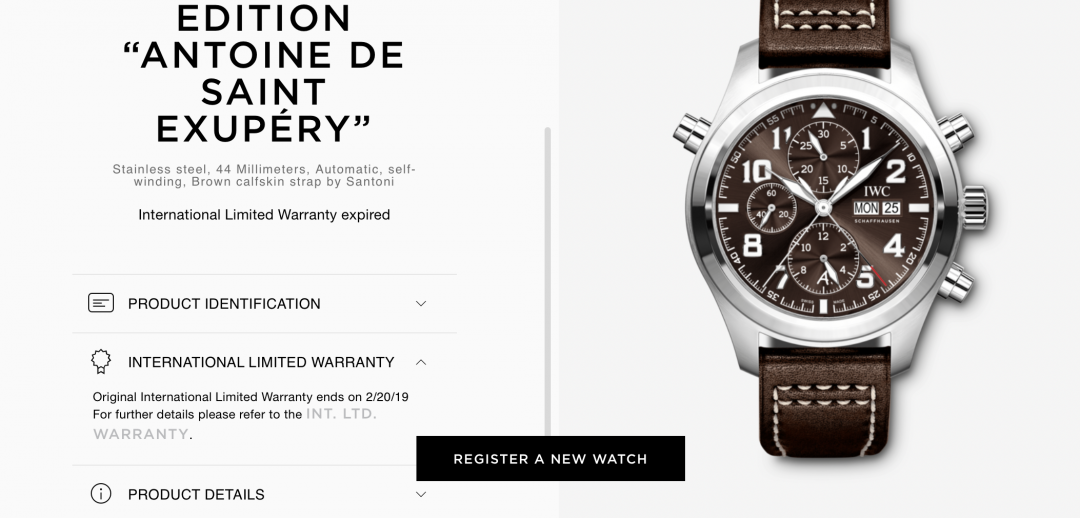Expand the Product Details chevron arrow
Viewport: 1080px width, 518px height.
point(421,494)
